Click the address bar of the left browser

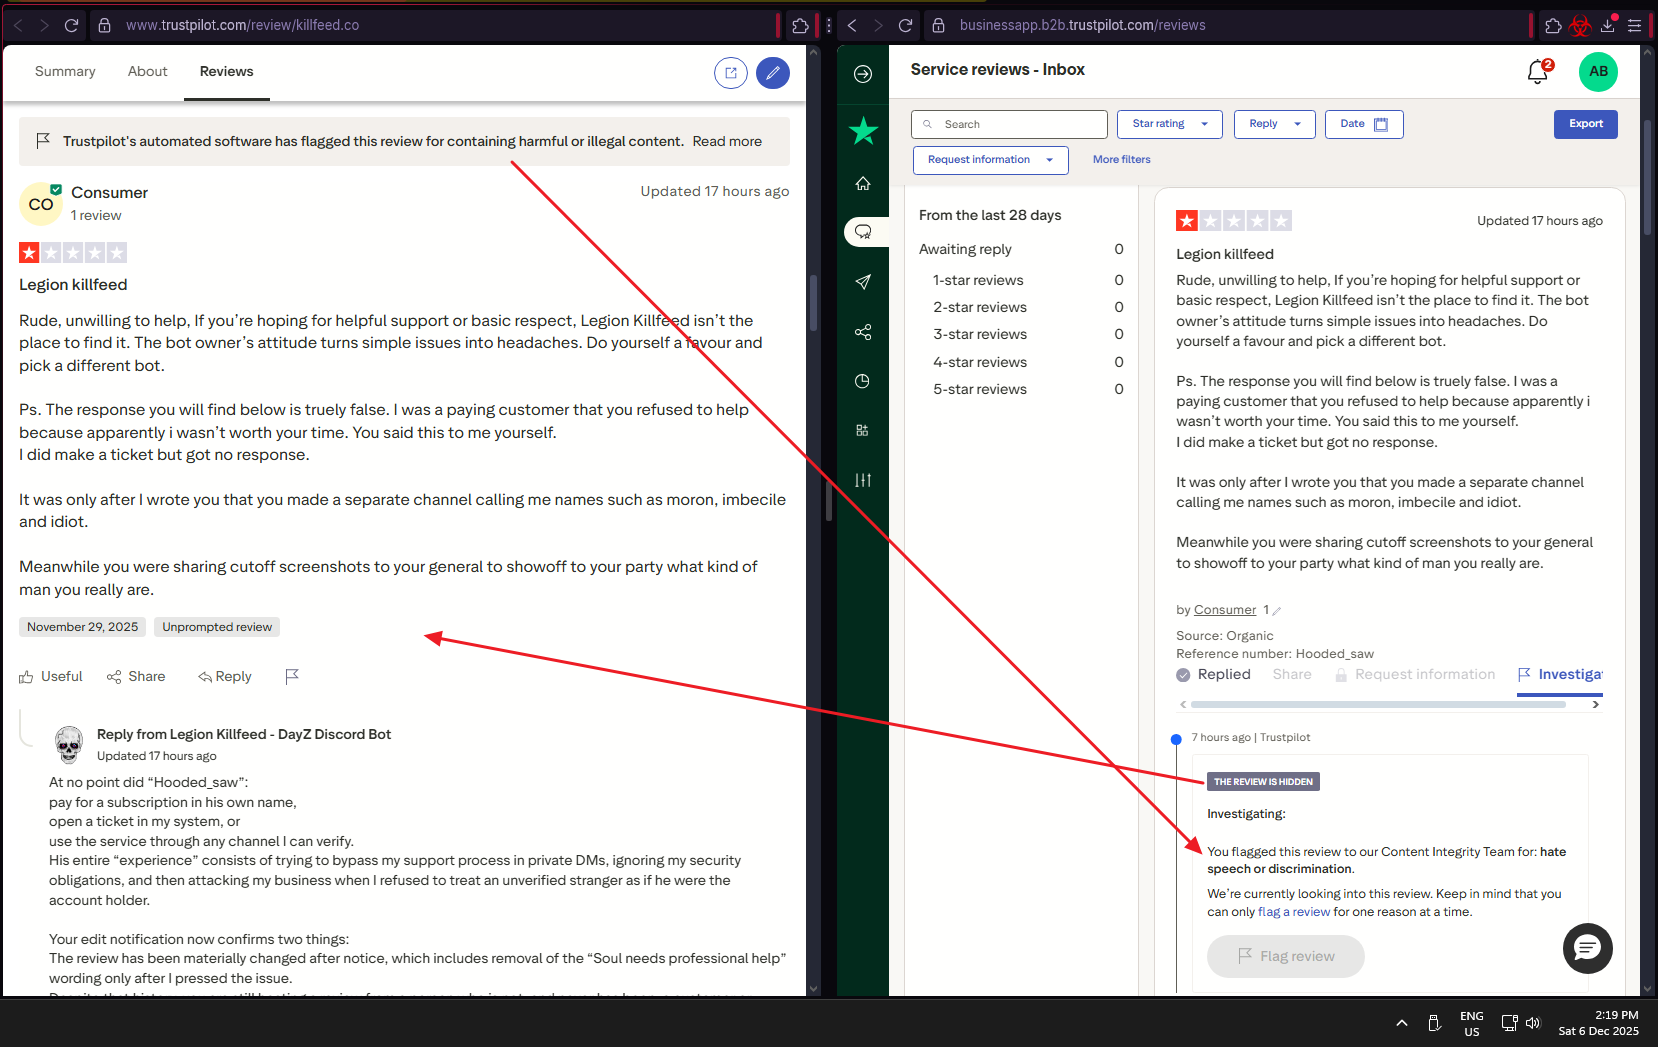[x=432, y=25]
